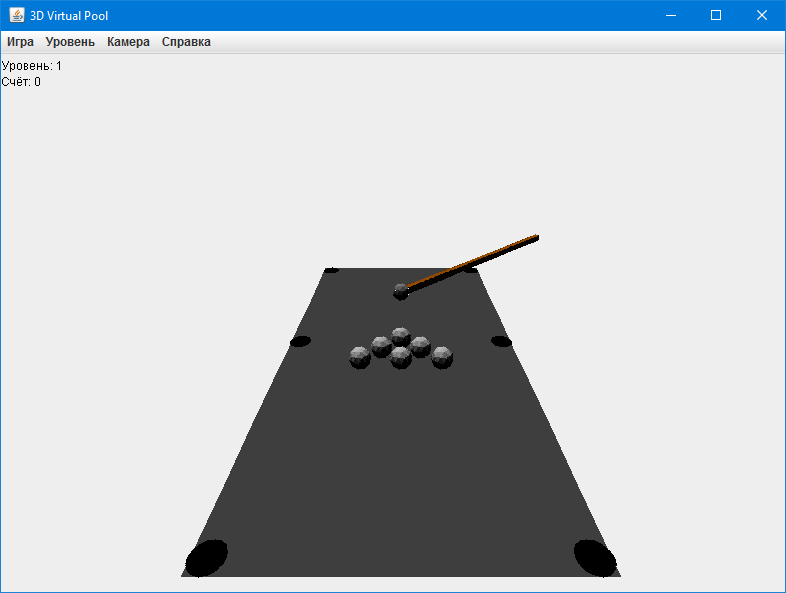
Task: Minimize the 3D Virtual Pool window
Action: pyautogui.click(x=671, y=16)
